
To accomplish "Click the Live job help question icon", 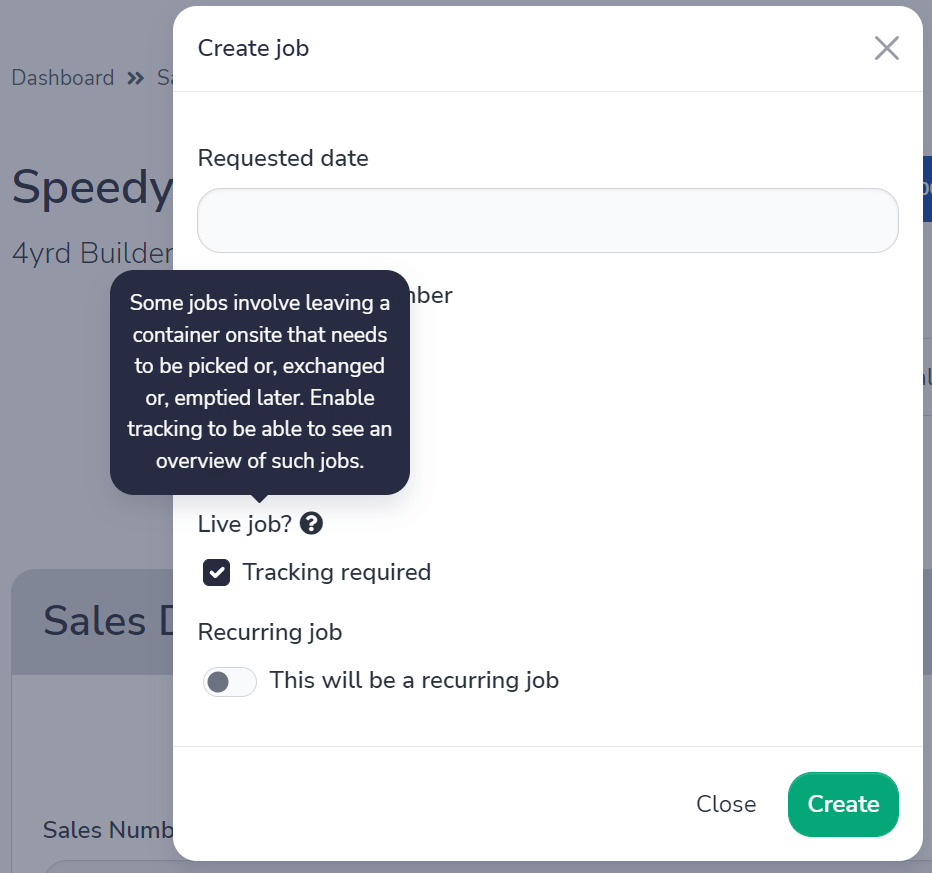I will click(311, 524).
